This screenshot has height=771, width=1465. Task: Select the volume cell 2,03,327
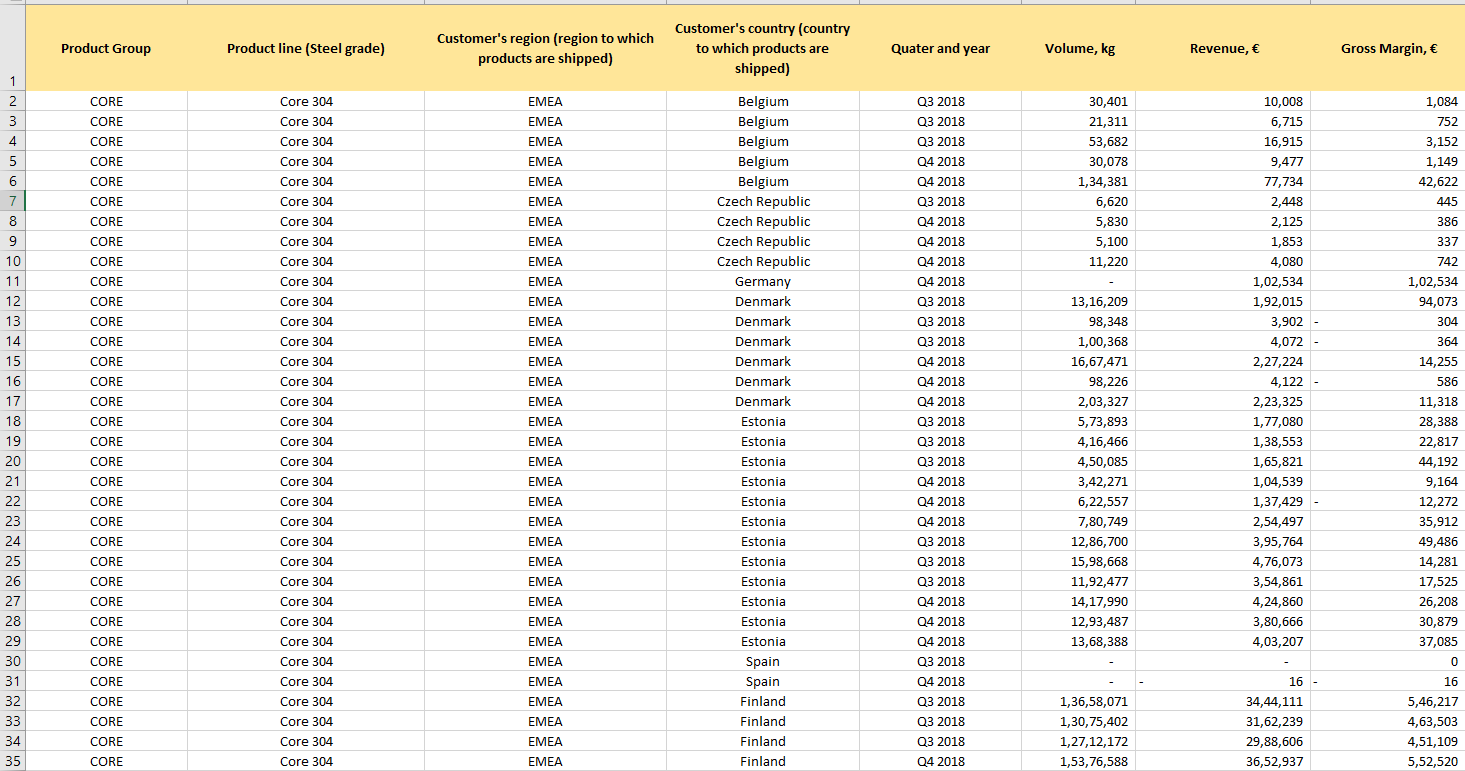pyautogui.click(x=1079, y=401)
